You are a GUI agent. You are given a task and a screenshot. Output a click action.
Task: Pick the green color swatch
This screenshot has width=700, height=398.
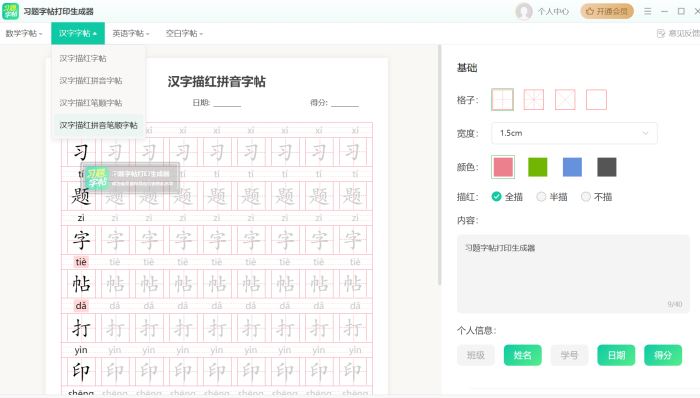(538, 167)
